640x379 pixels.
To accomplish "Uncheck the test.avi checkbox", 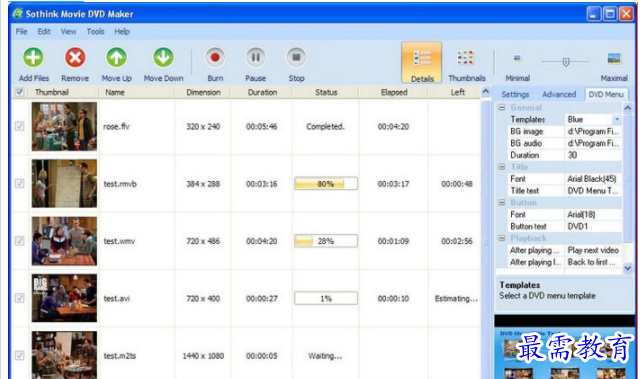I will 19,298.
